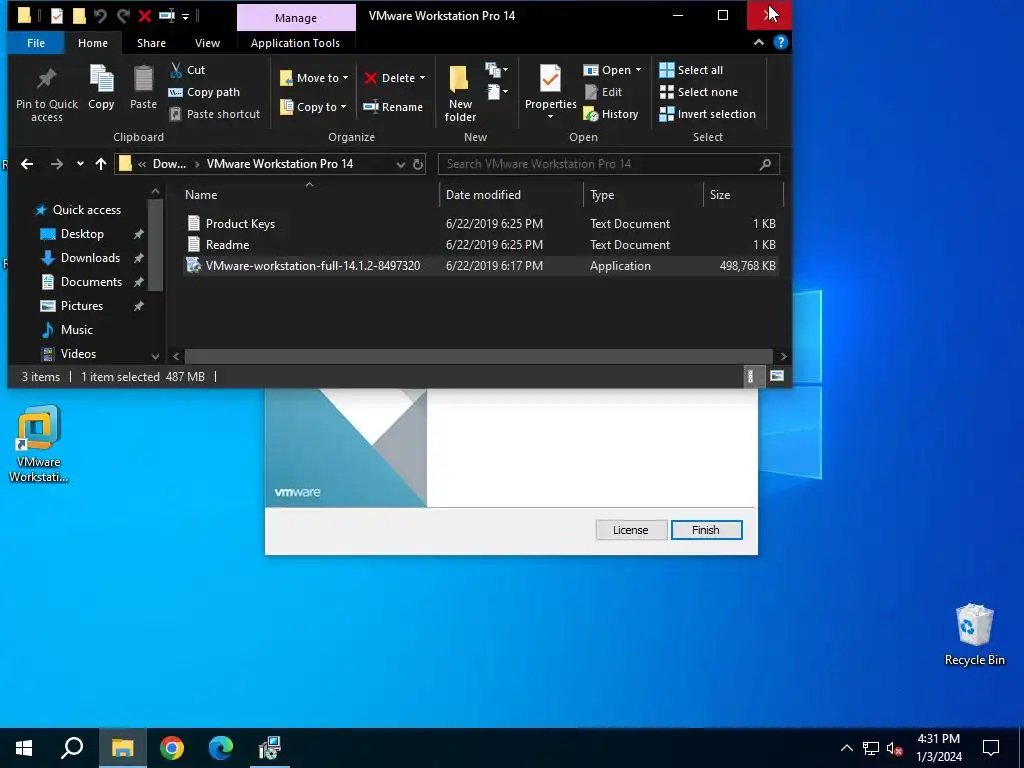Open VMware Workstation desktop shortcut
Image resolution: width=1024 pixels, height=768 pixels.
(x=39, y=444)
